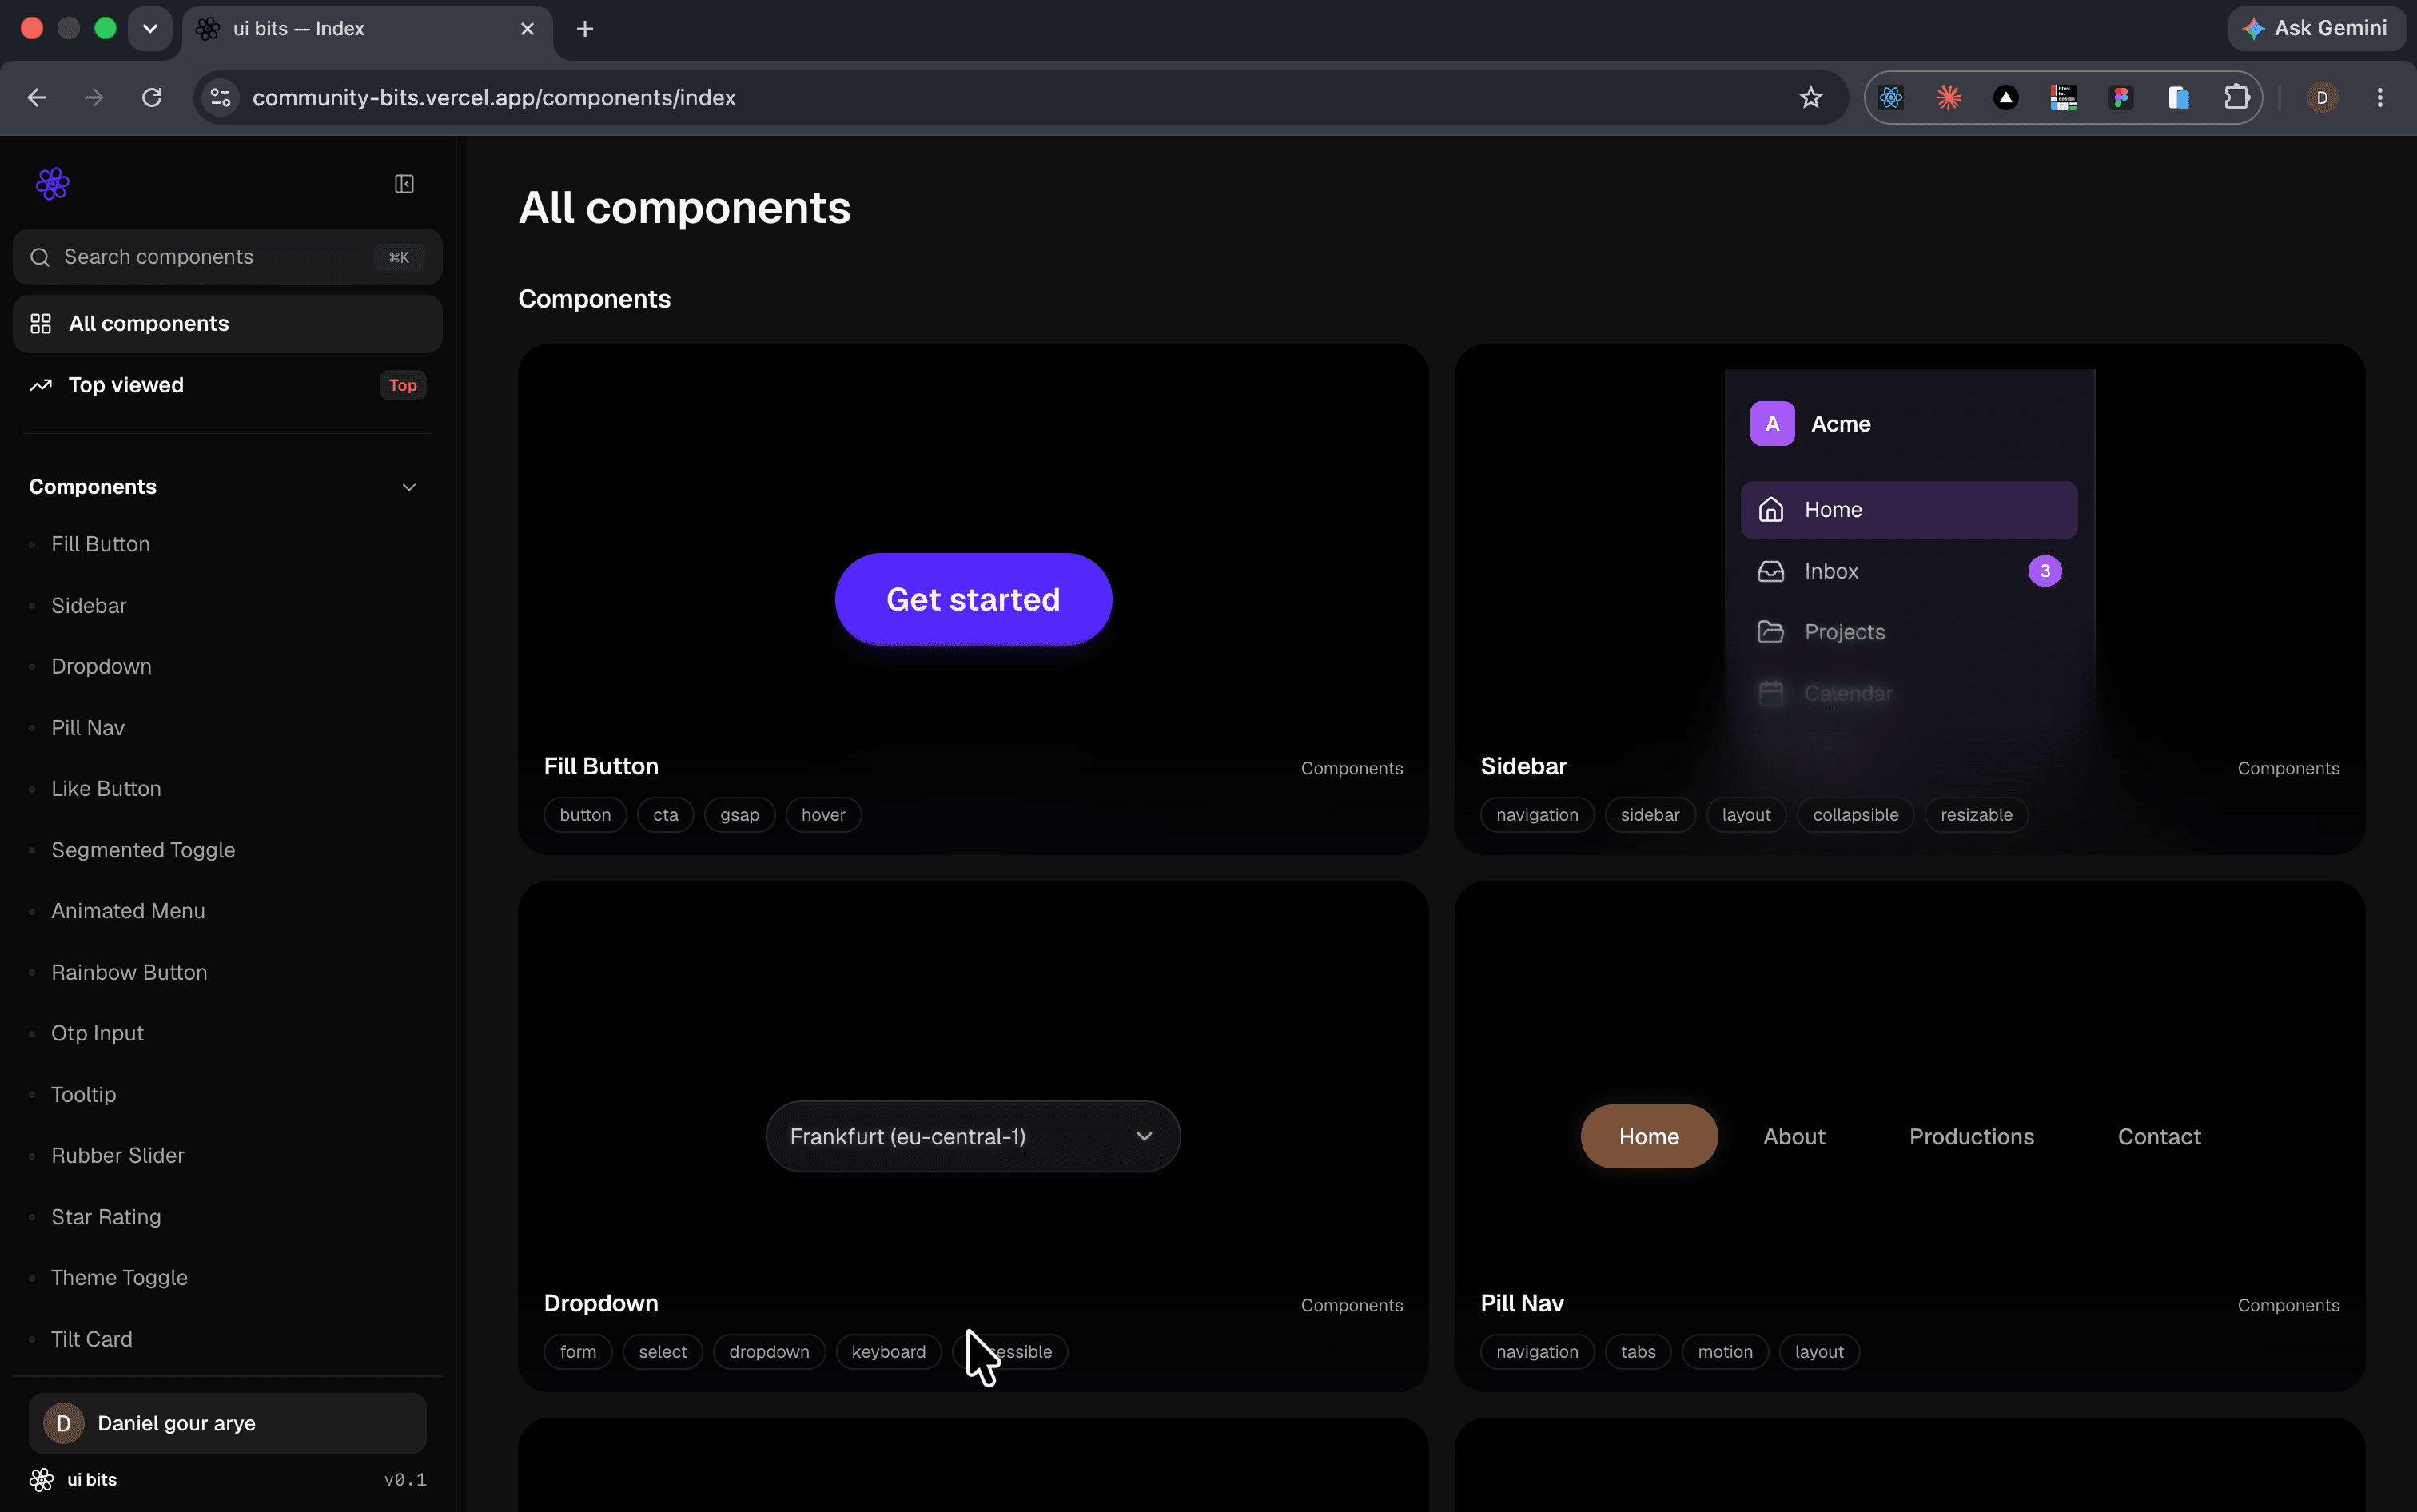This screenshot has height=1512, width=2417.
Task: Open Rubber Slider in sidebar list
Action: pos(118,1155)
